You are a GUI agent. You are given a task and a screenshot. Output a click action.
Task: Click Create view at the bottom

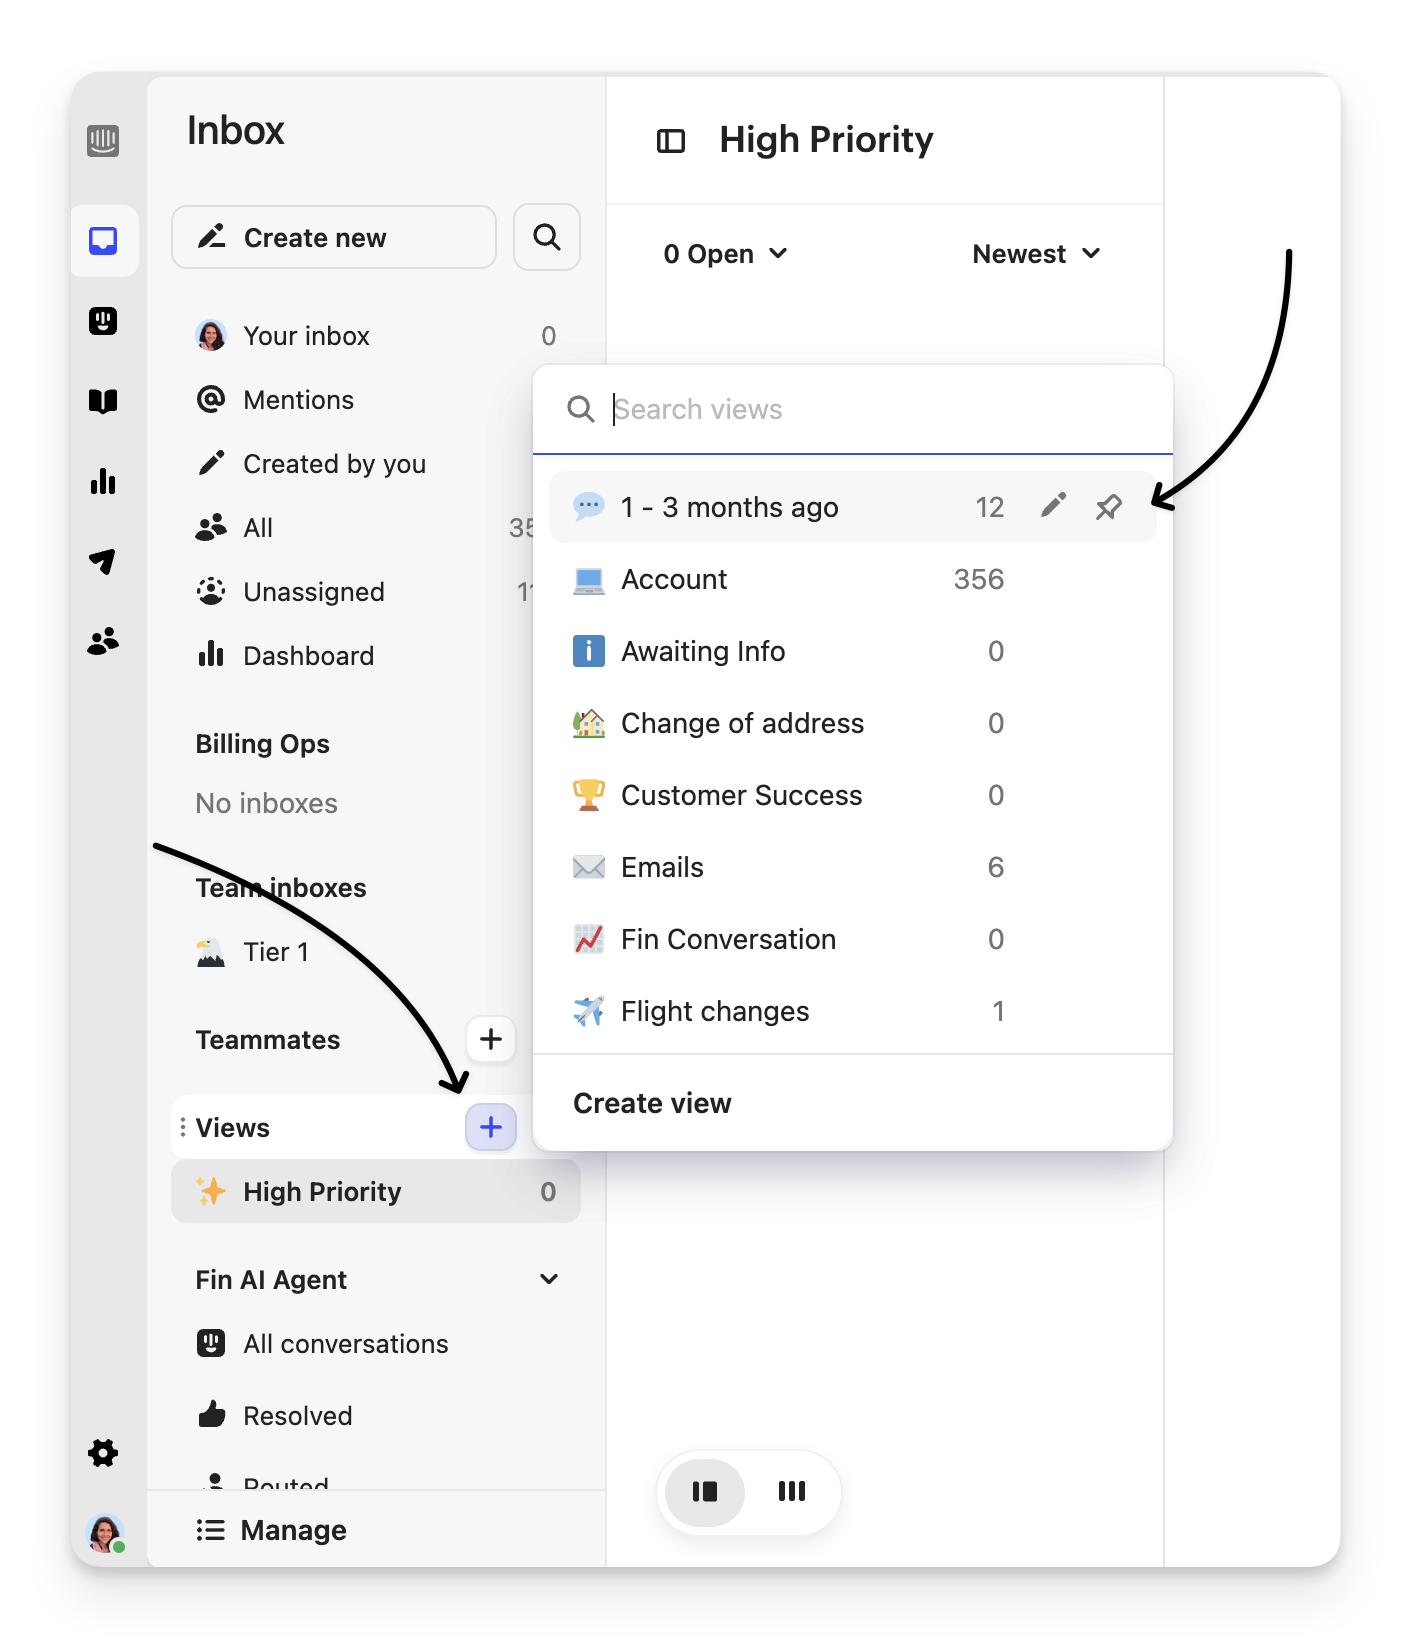click(x=652, y=1103)
